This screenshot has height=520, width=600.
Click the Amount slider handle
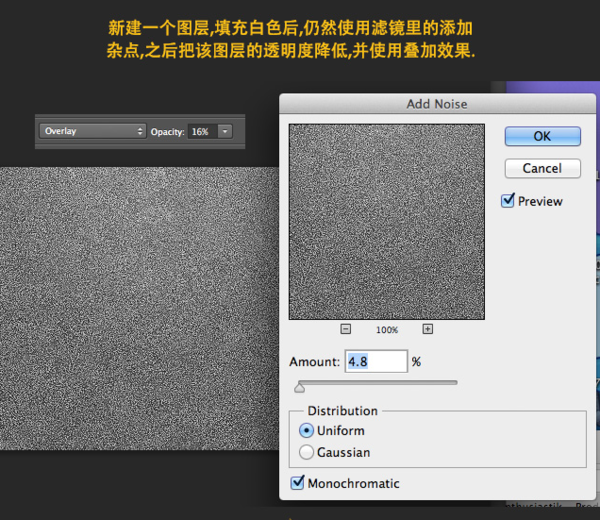300,388
